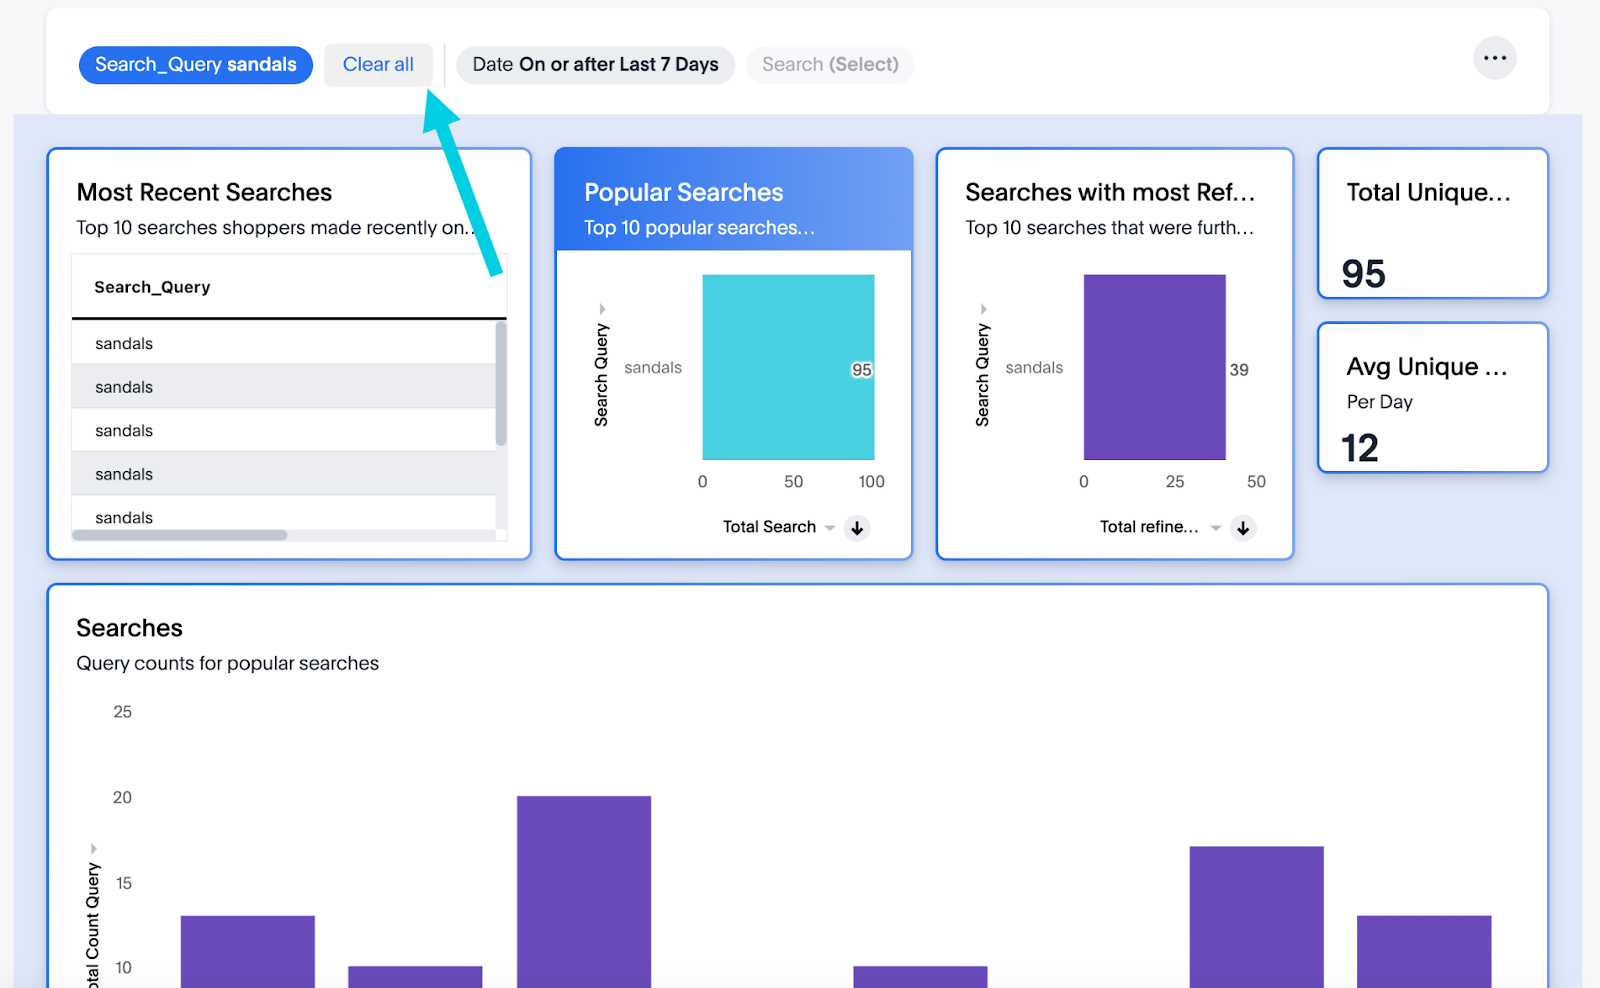Sort Searches with most Refinements descending arrow
This screenshot has width=1600, height=988.
coord(1243,528)
